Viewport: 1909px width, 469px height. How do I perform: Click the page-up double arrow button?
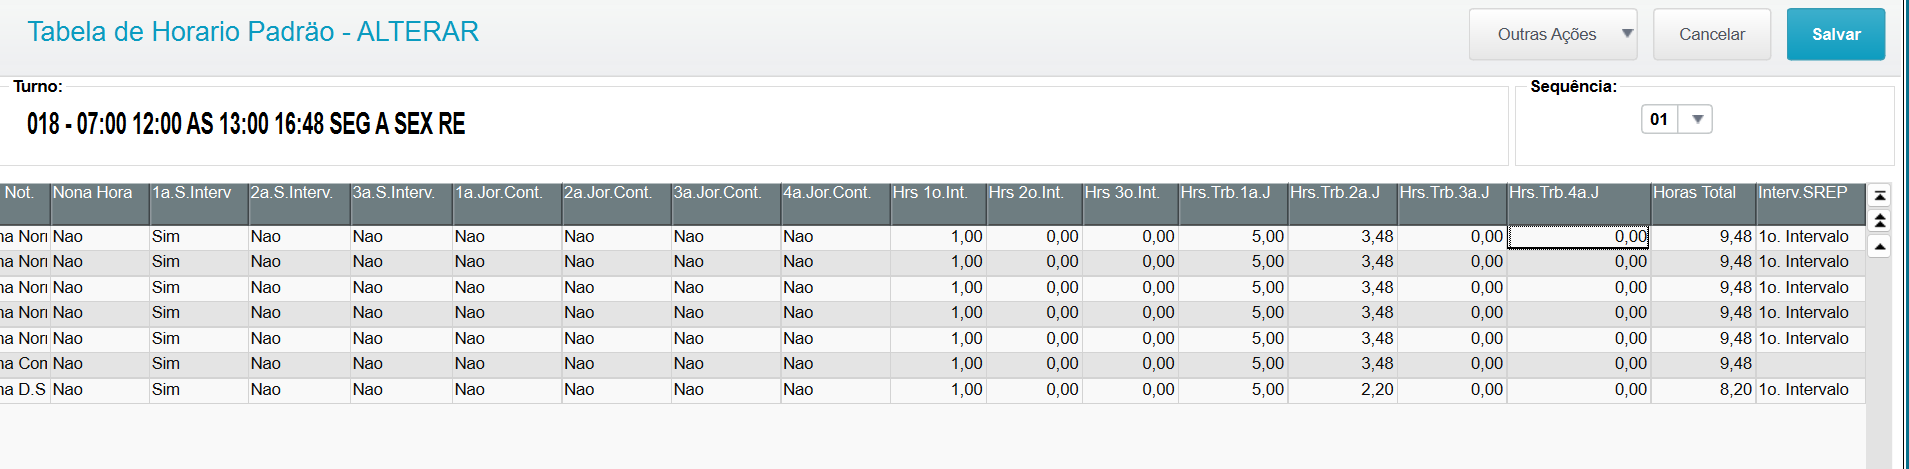tap(1879, 221)
